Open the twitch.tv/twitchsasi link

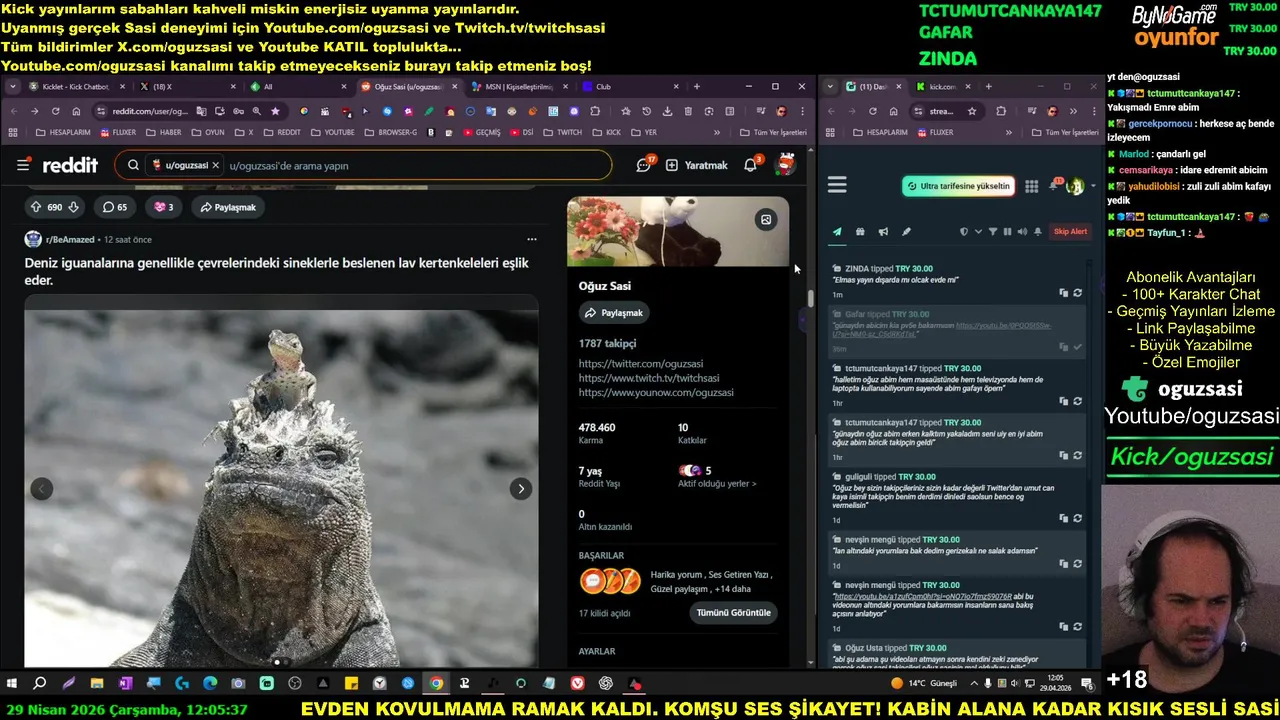click(x=648, y=378)
